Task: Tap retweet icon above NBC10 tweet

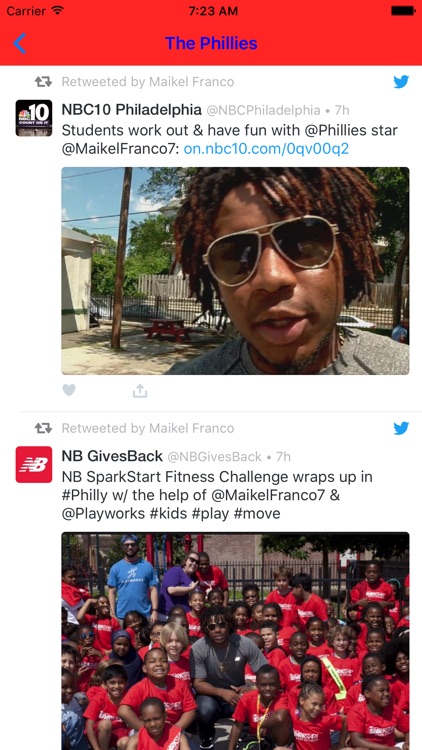Action: coord(44,82)
